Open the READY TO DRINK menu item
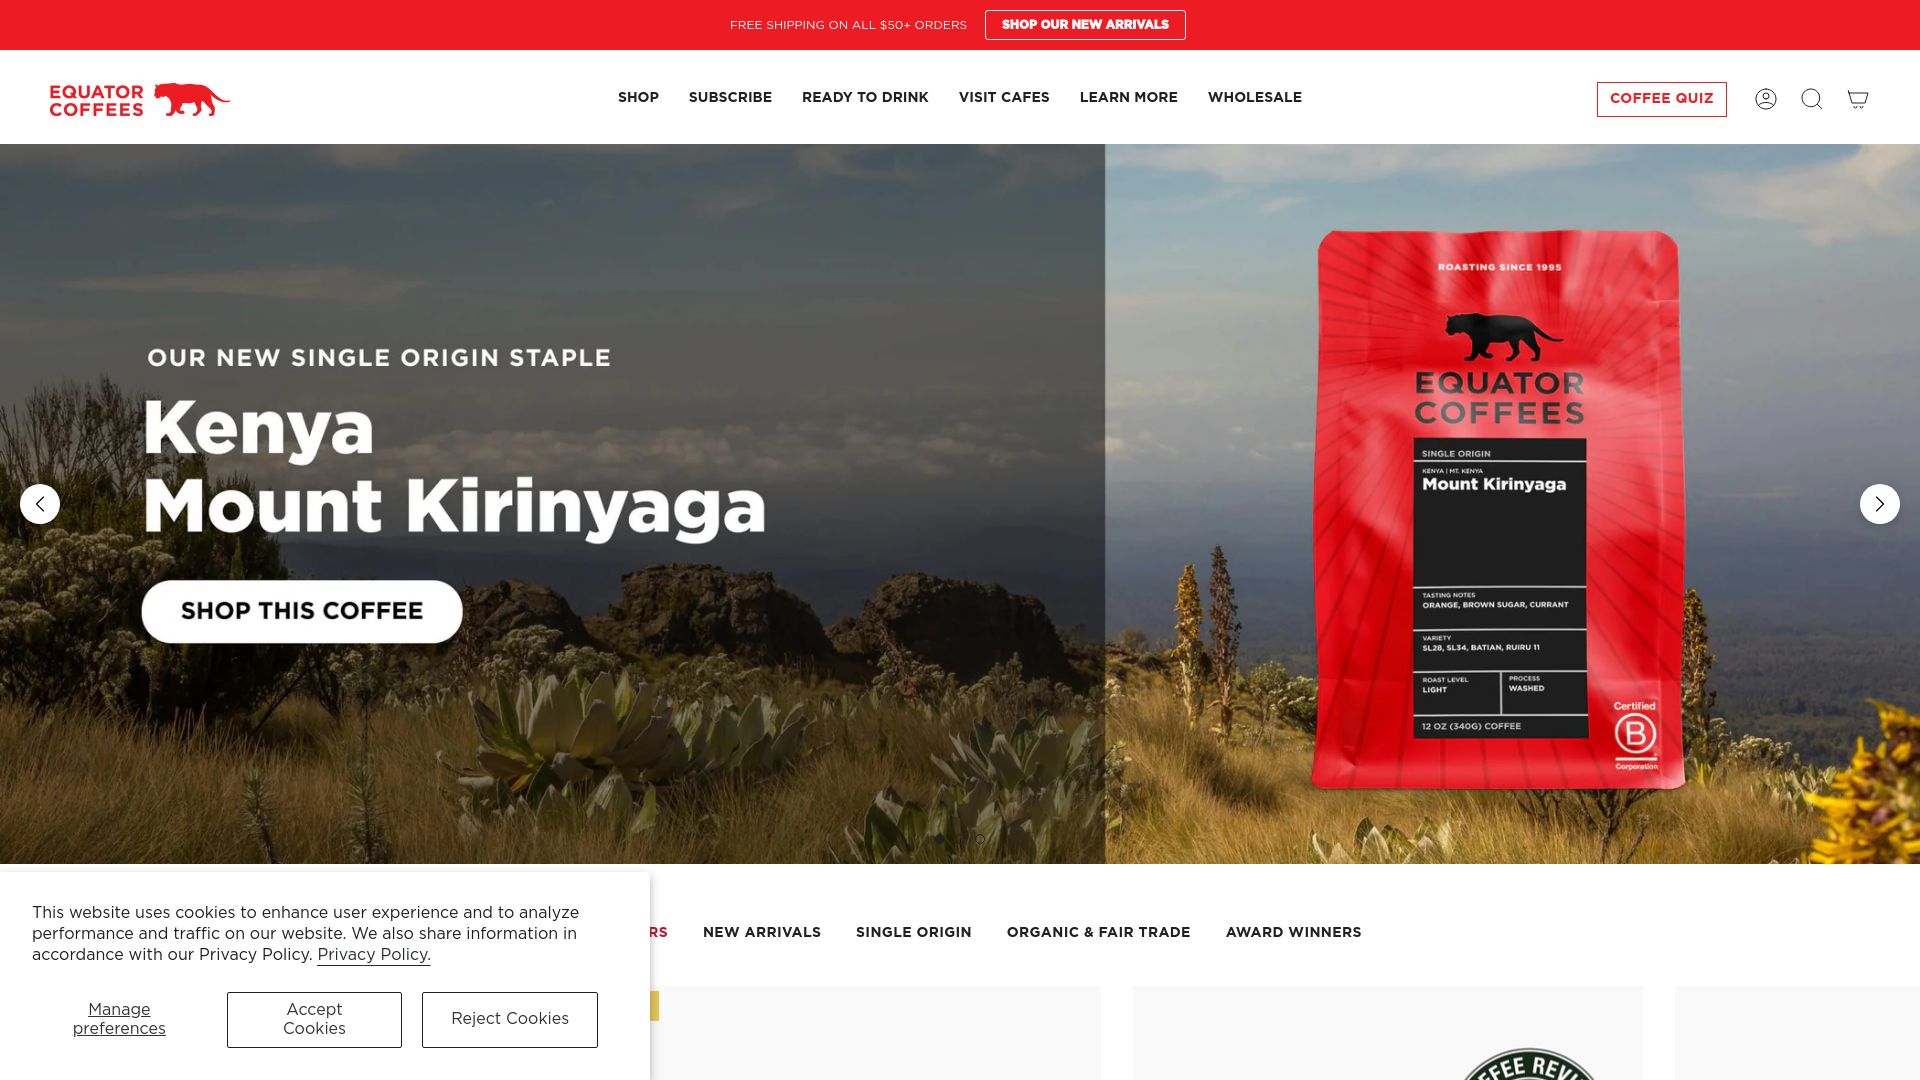 coord(865,98)
